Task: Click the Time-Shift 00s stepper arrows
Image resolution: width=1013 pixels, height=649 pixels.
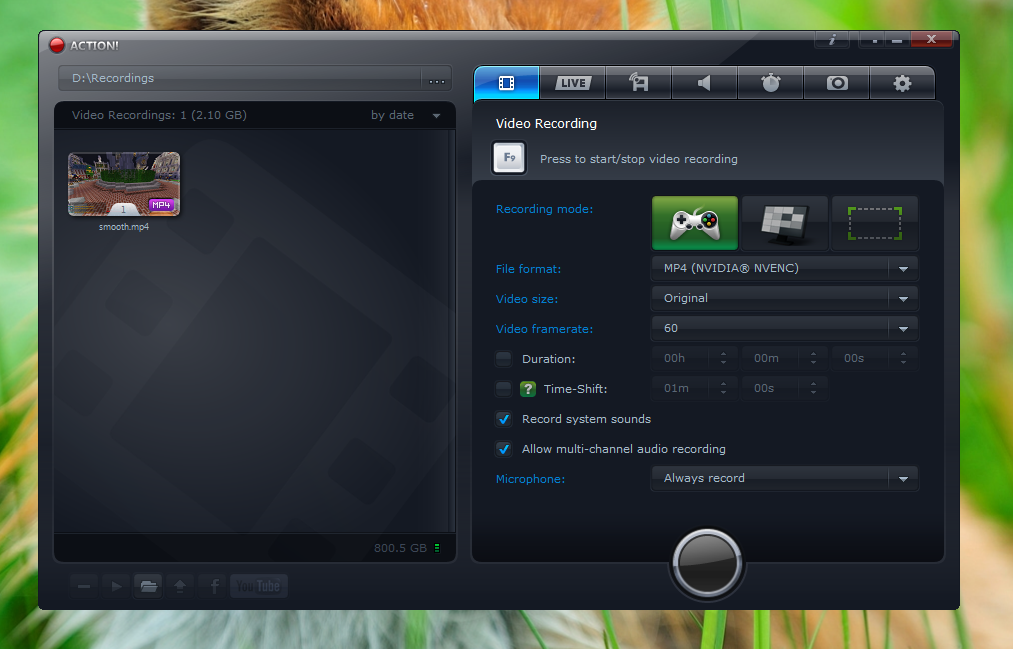Action: tap(813, 388)
